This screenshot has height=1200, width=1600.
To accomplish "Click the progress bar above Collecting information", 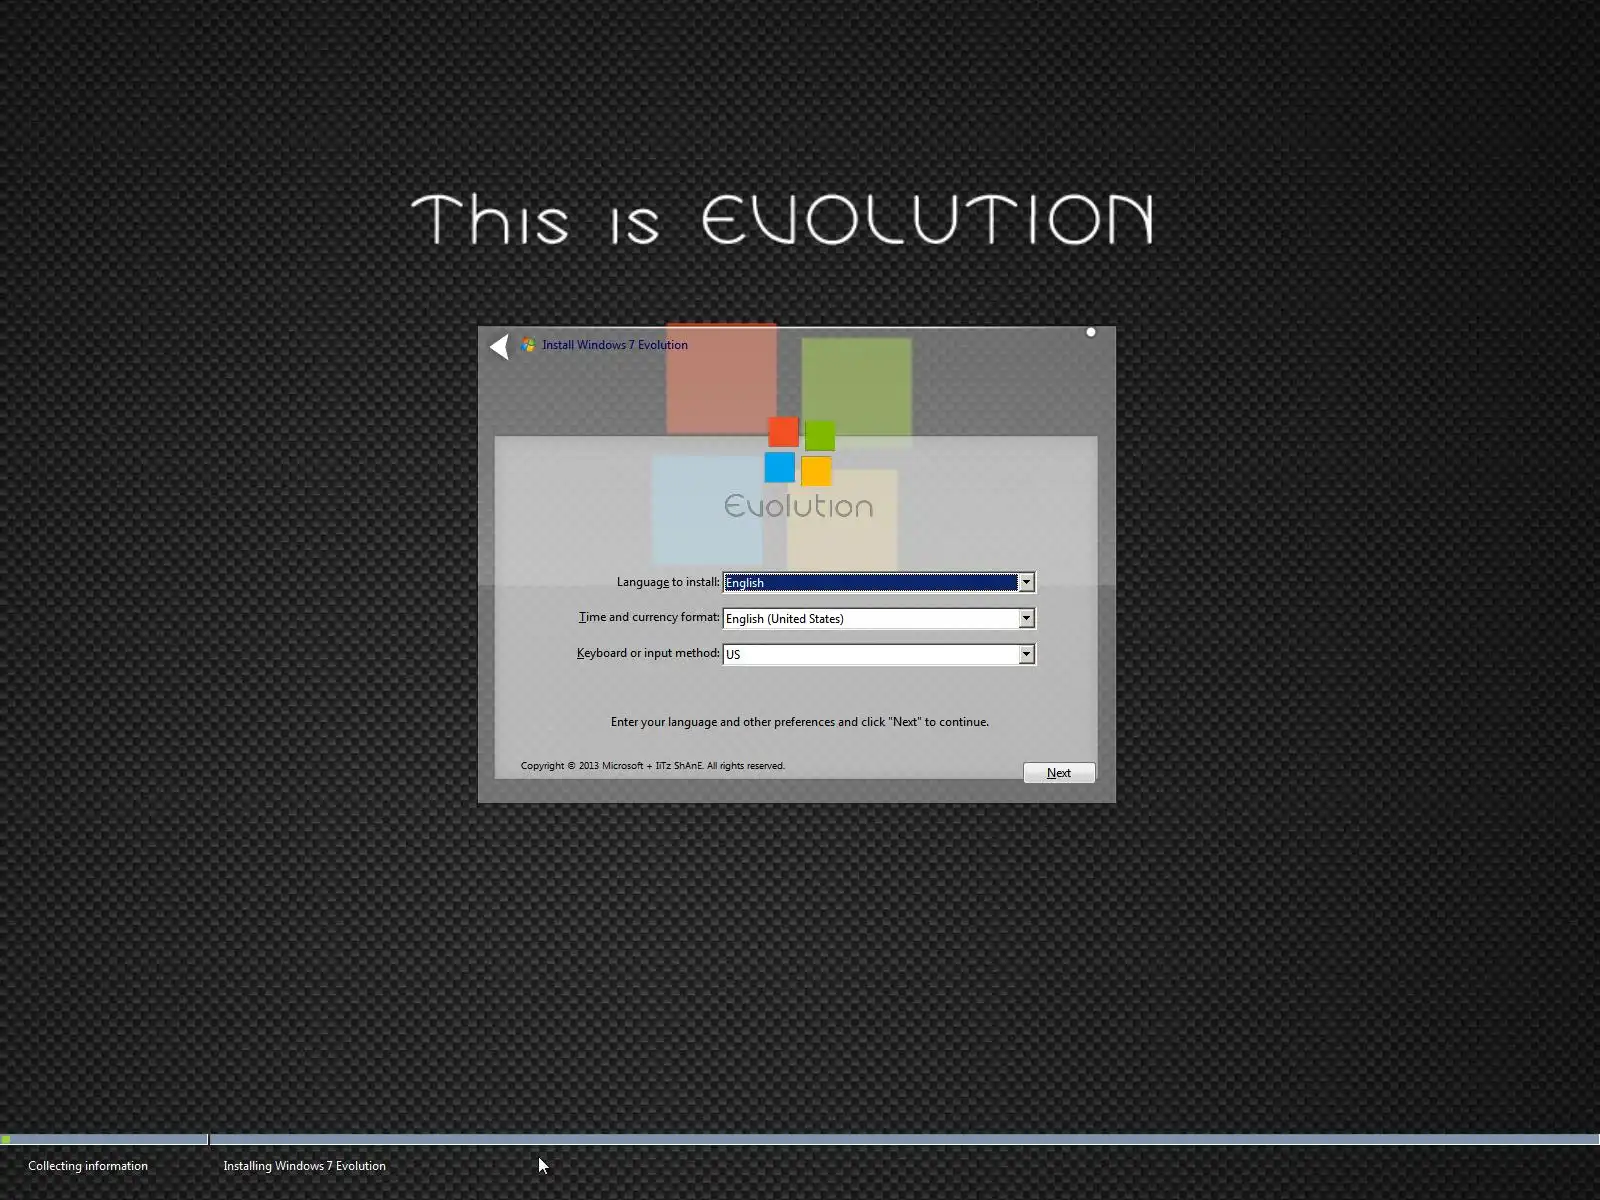I will point(104,1139).
